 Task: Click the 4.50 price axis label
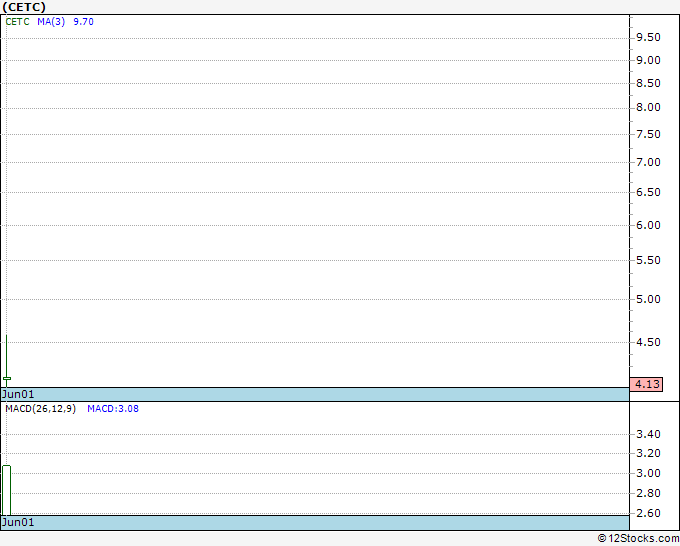pos(648,342)
